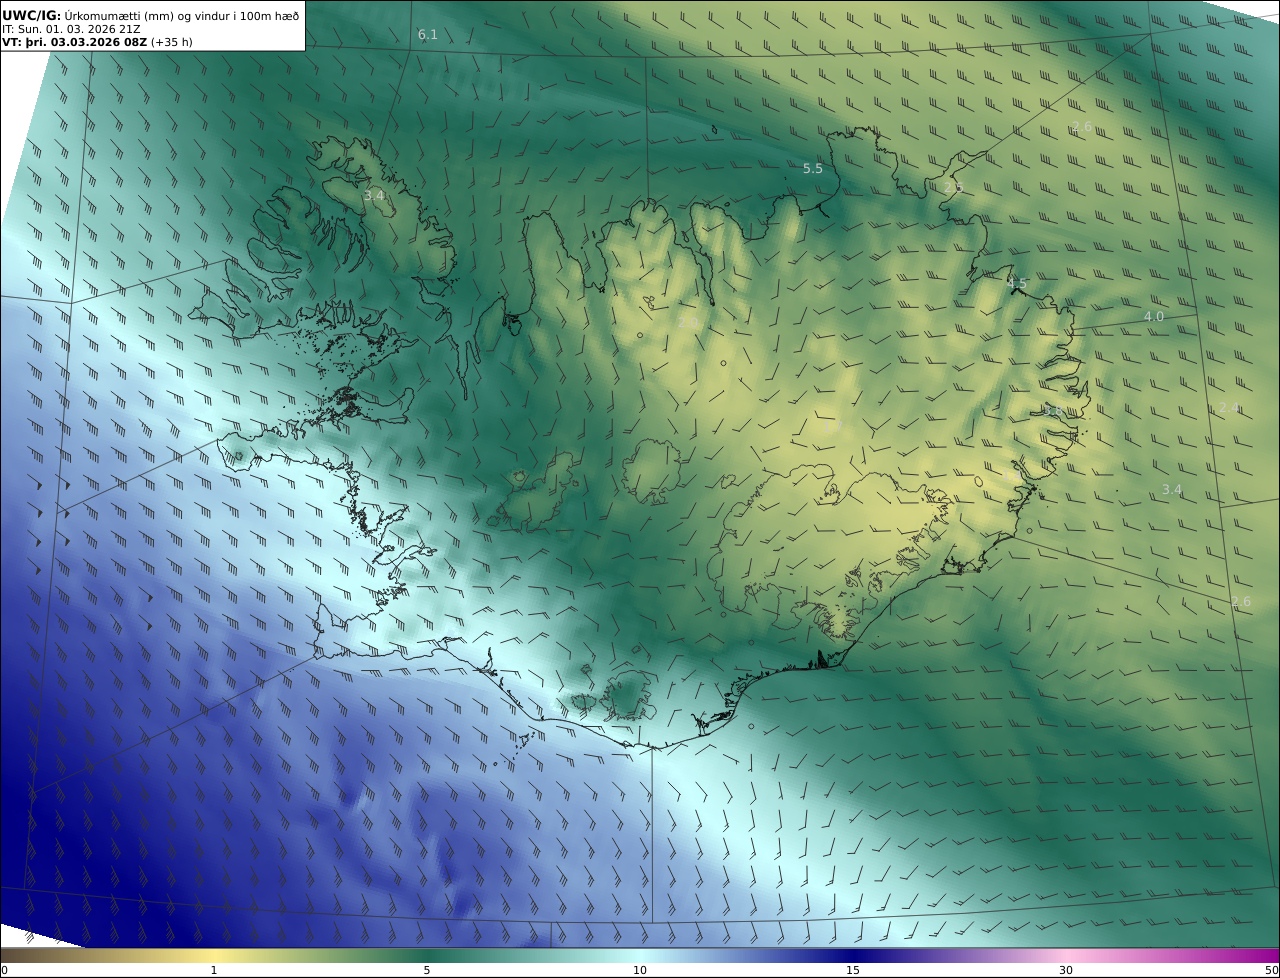Click the '3.4' label over the Westfjords peninsula

click(x=374, y=195)
